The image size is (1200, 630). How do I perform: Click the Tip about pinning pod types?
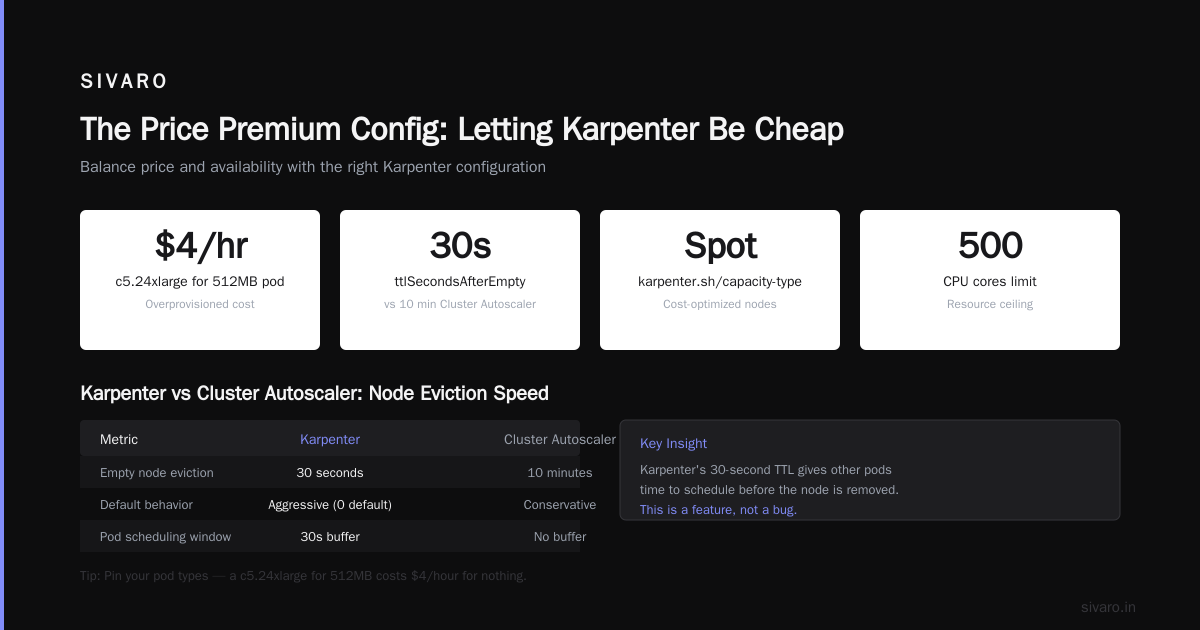pyautogui.click(x=303, y=575)
